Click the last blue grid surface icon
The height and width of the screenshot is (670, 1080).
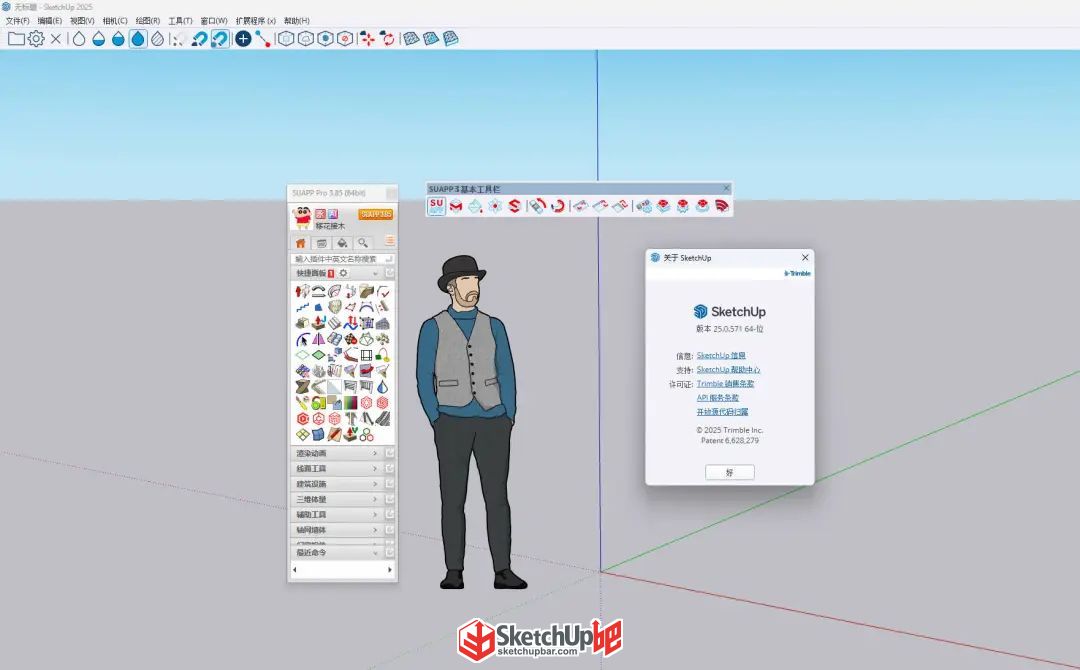click(451, 39)
